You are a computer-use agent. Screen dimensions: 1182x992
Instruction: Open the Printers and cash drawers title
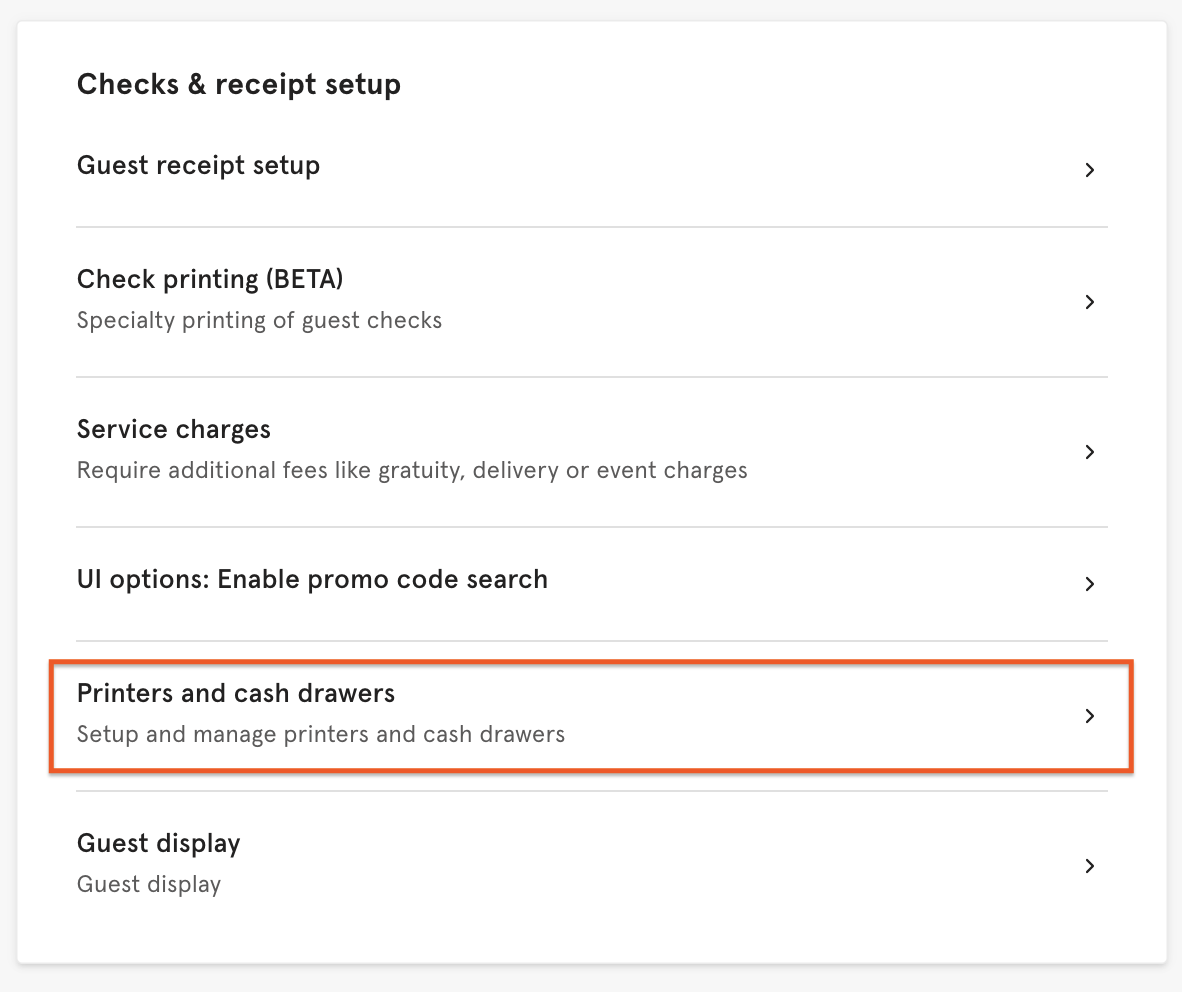(x=235, y=693)
